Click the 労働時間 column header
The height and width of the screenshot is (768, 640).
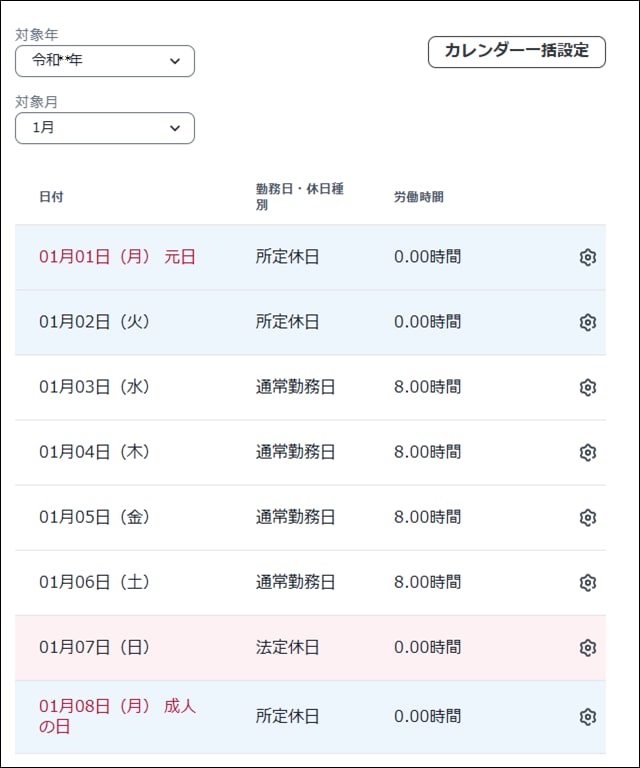419,197
